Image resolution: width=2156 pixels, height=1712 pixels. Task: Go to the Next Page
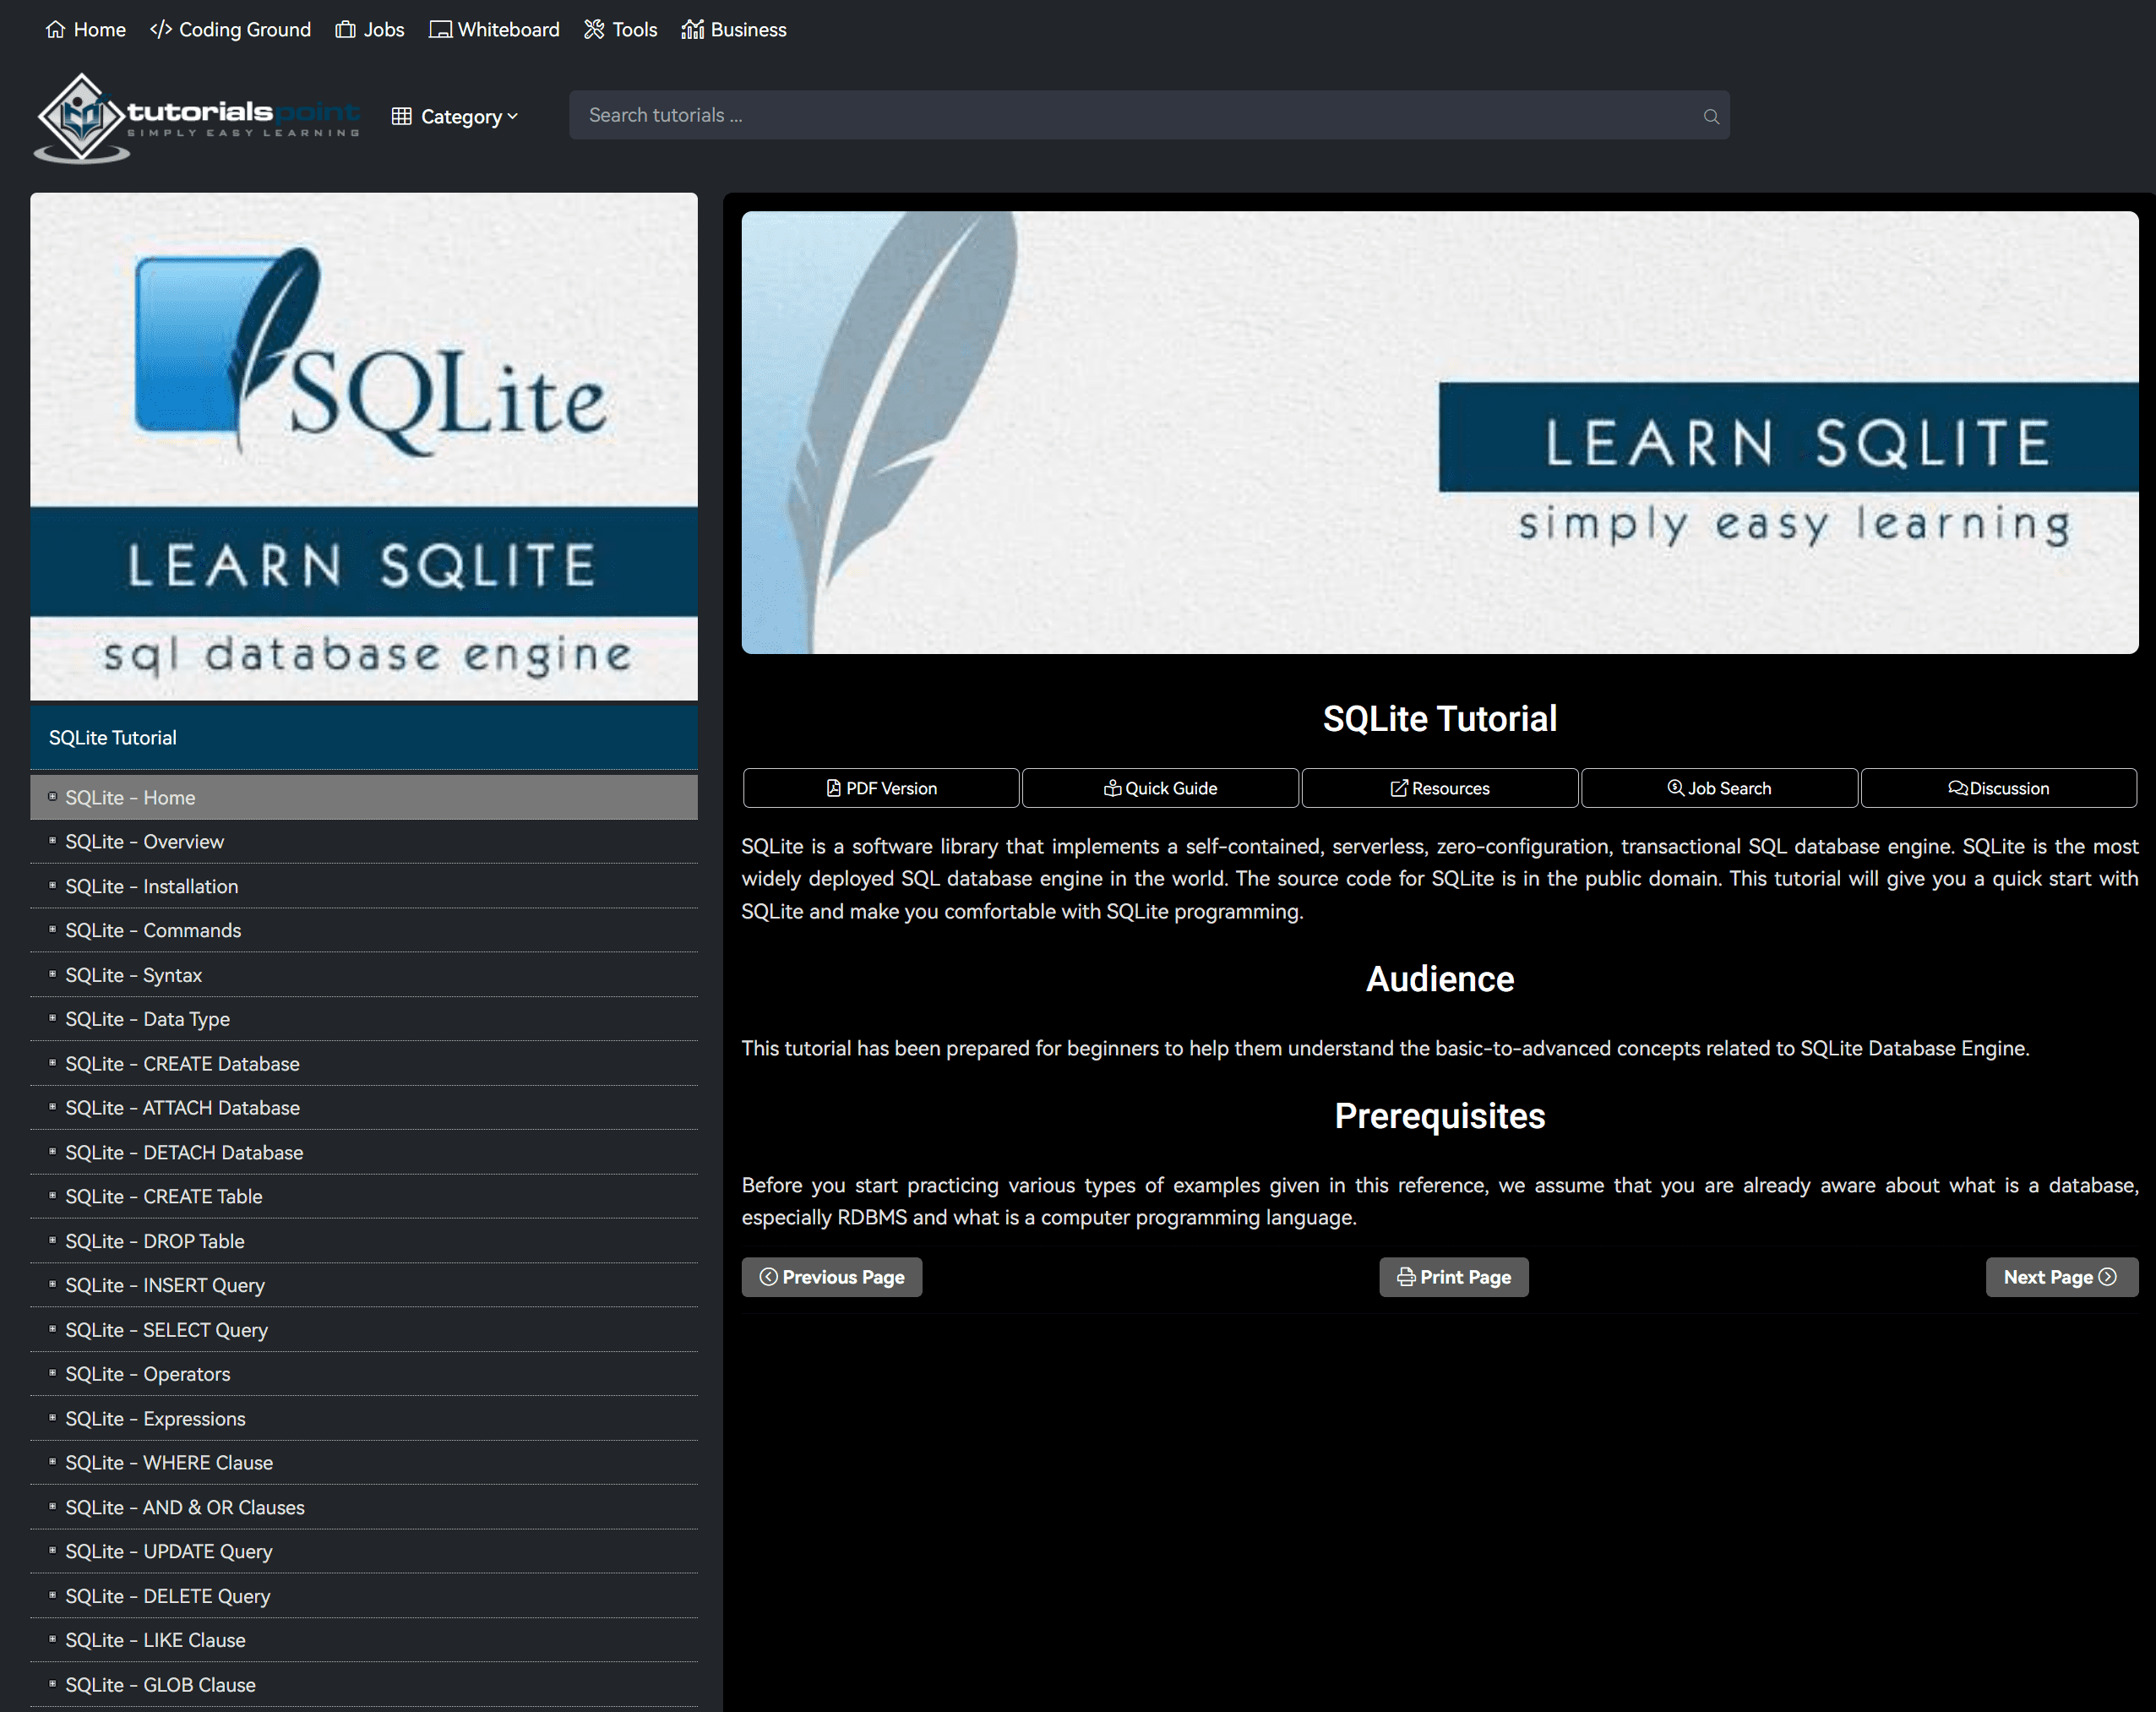tap(2060, 1277)
